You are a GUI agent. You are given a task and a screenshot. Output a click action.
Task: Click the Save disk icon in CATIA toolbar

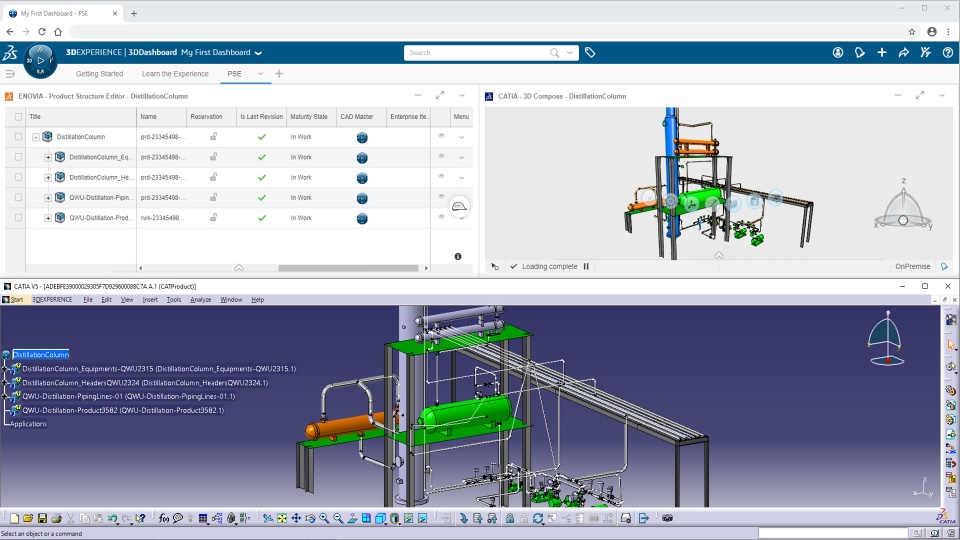(x=42, y=519)
